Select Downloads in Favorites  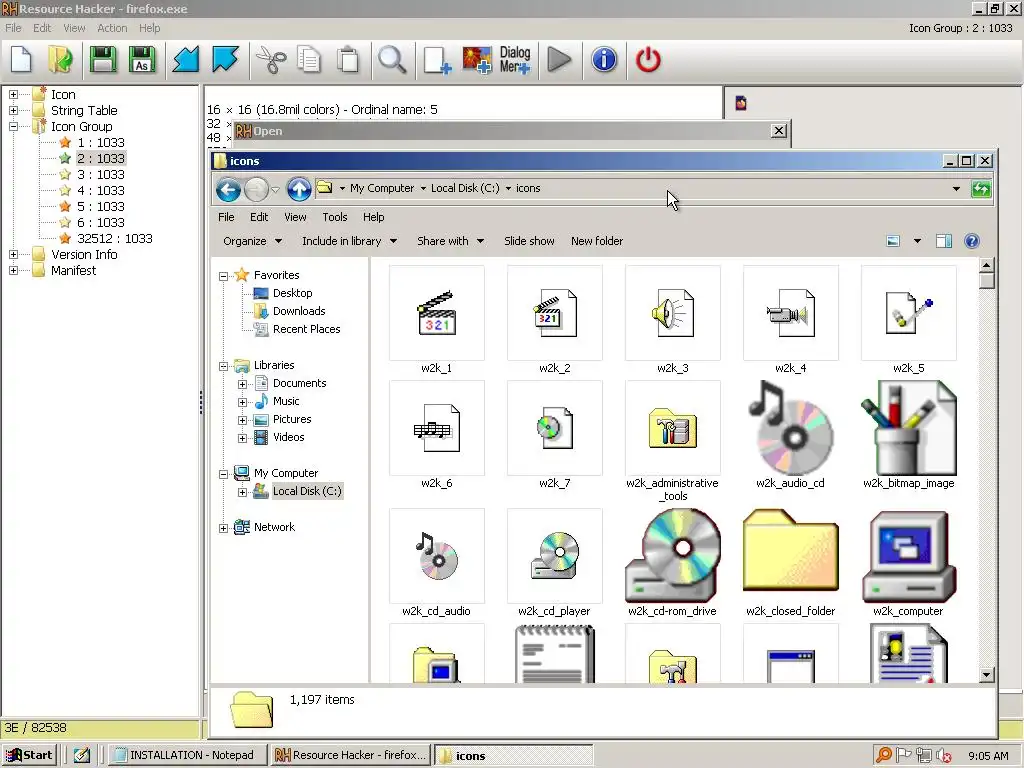click(299, 311)
